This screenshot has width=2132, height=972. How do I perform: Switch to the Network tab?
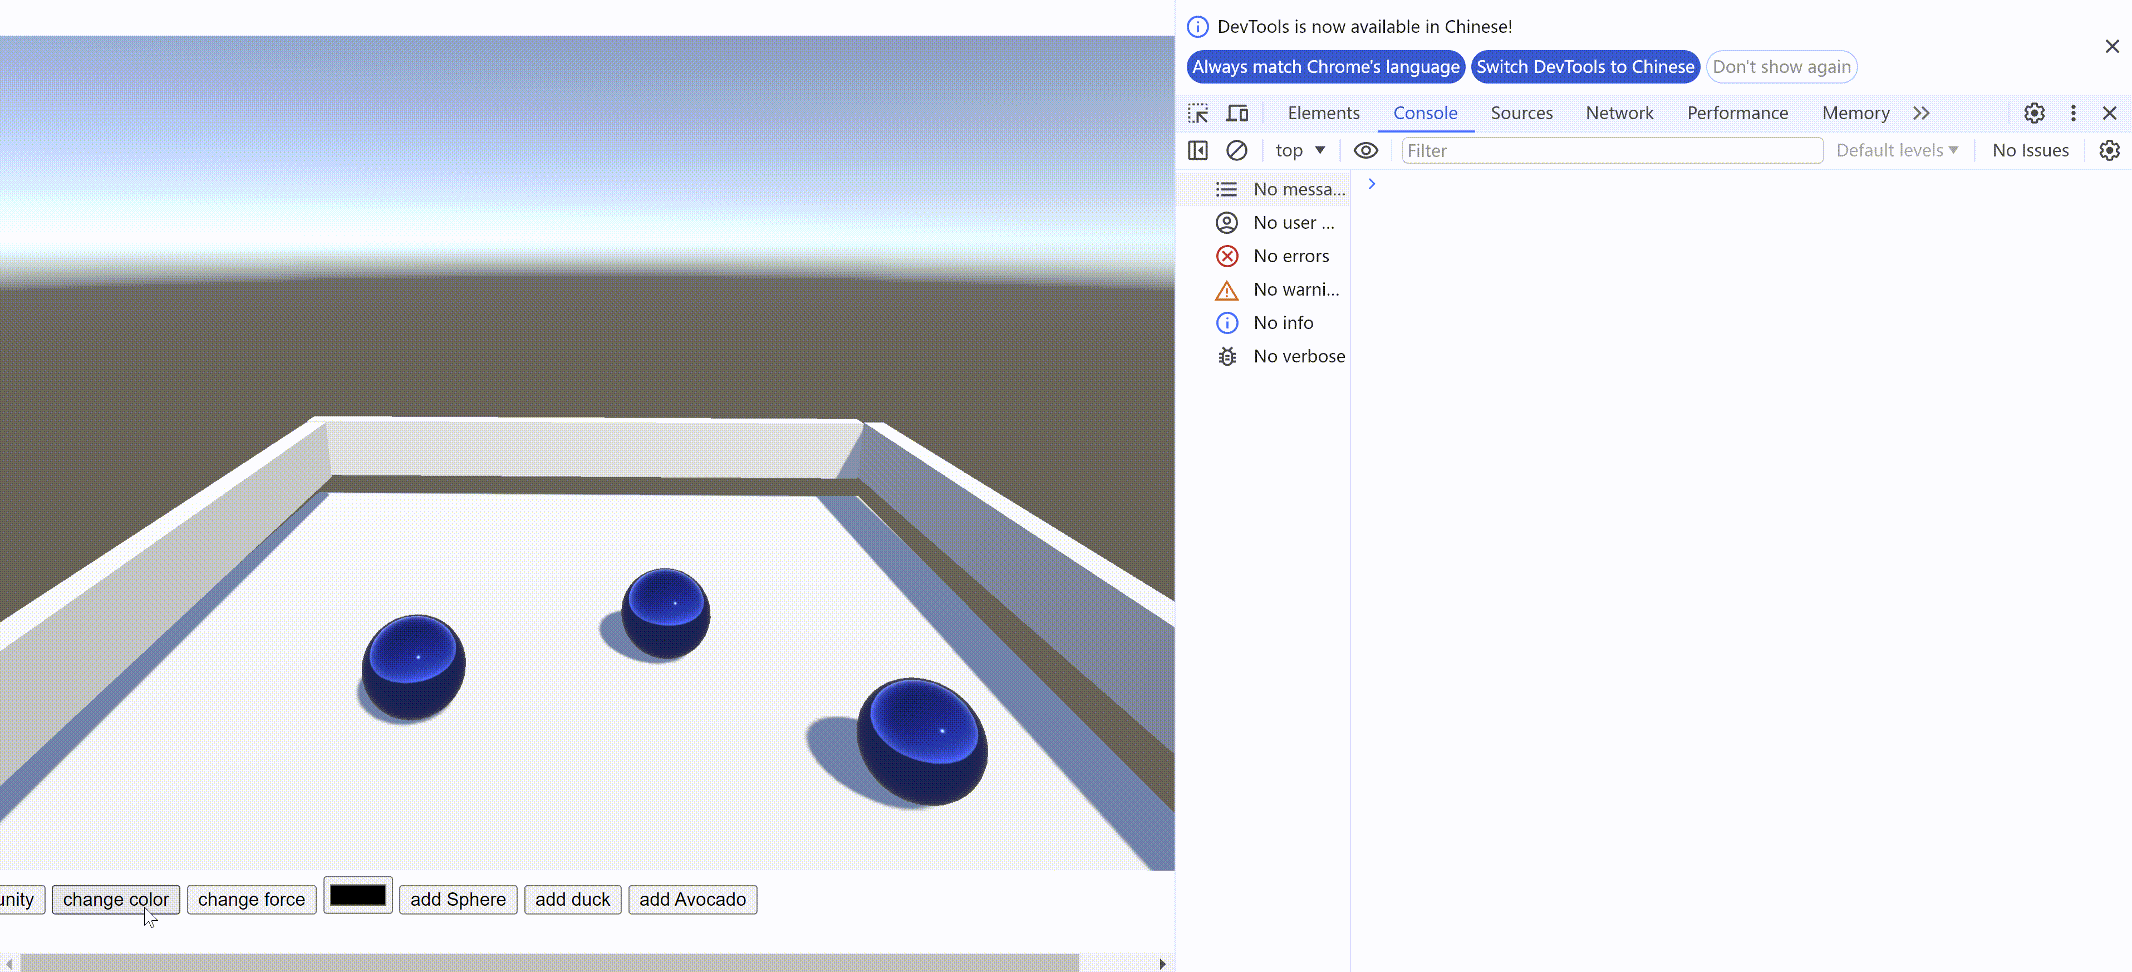tap(1620, 113)
